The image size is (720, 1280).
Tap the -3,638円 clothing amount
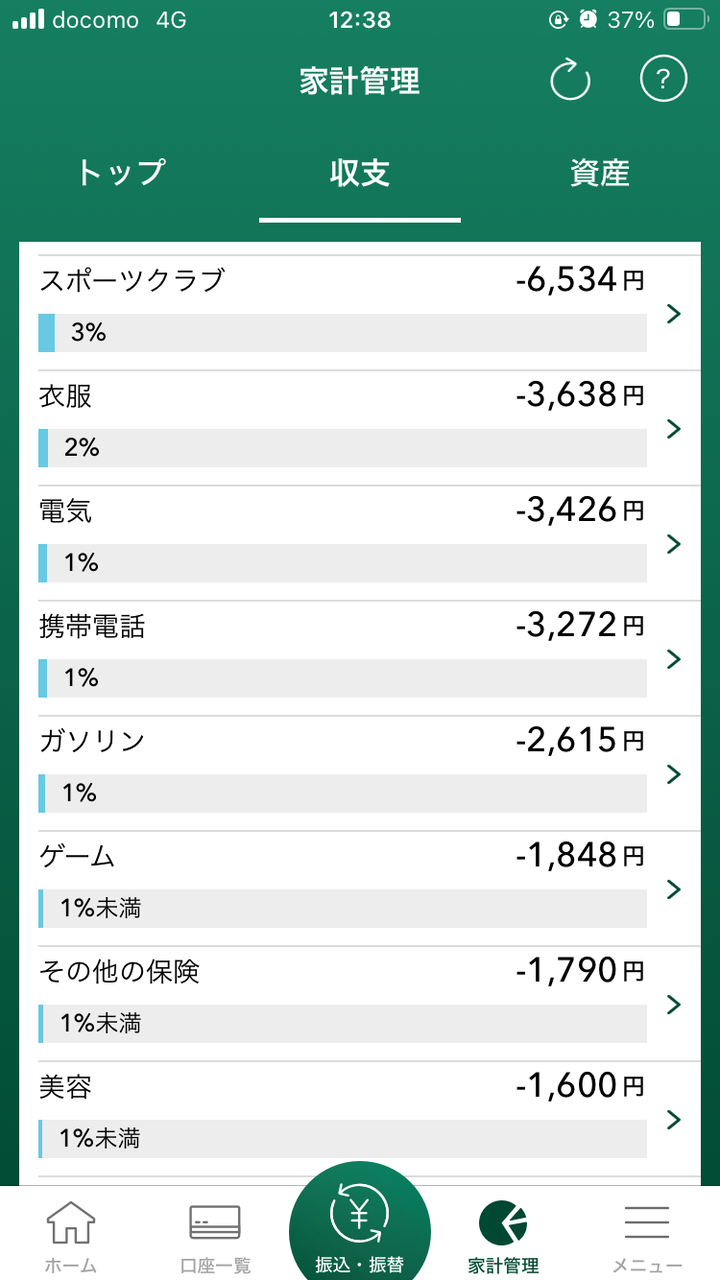coord(580,396)
